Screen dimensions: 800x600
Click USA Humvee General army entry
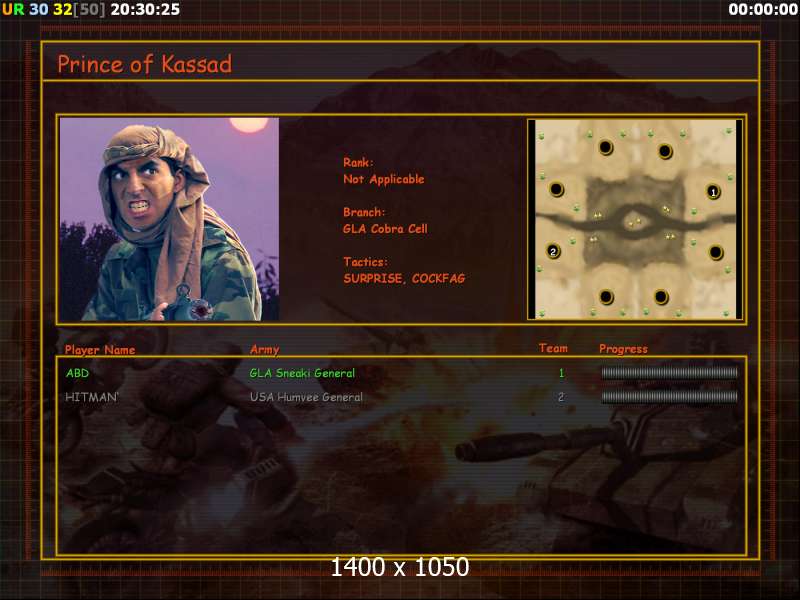[306, 397]
